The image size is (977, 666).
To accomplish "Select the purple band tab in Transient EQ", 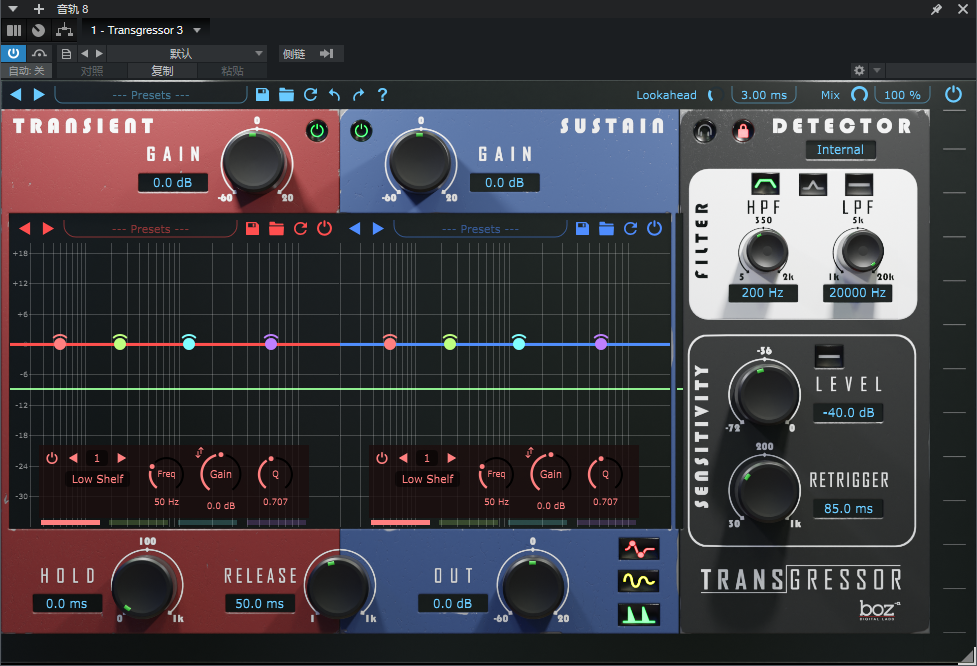I will (276, 522).
